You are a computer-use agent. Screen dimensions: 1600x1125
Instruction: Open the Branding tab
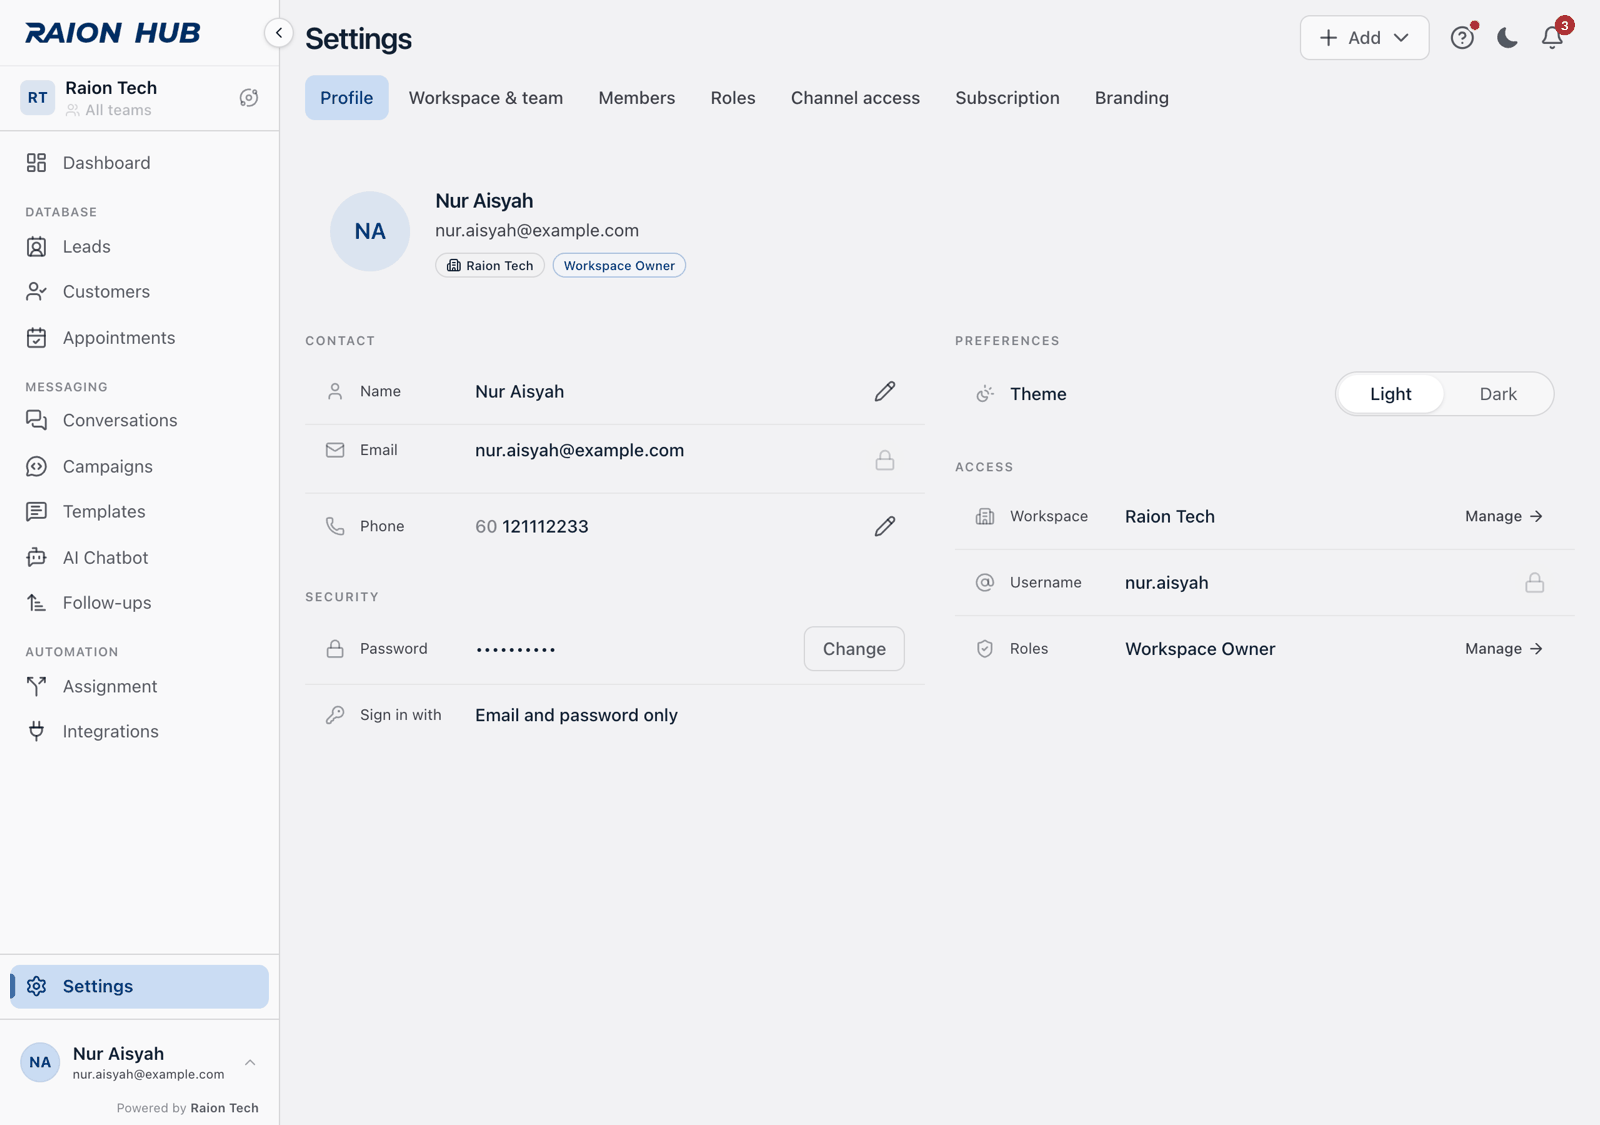coord(1132,98)
